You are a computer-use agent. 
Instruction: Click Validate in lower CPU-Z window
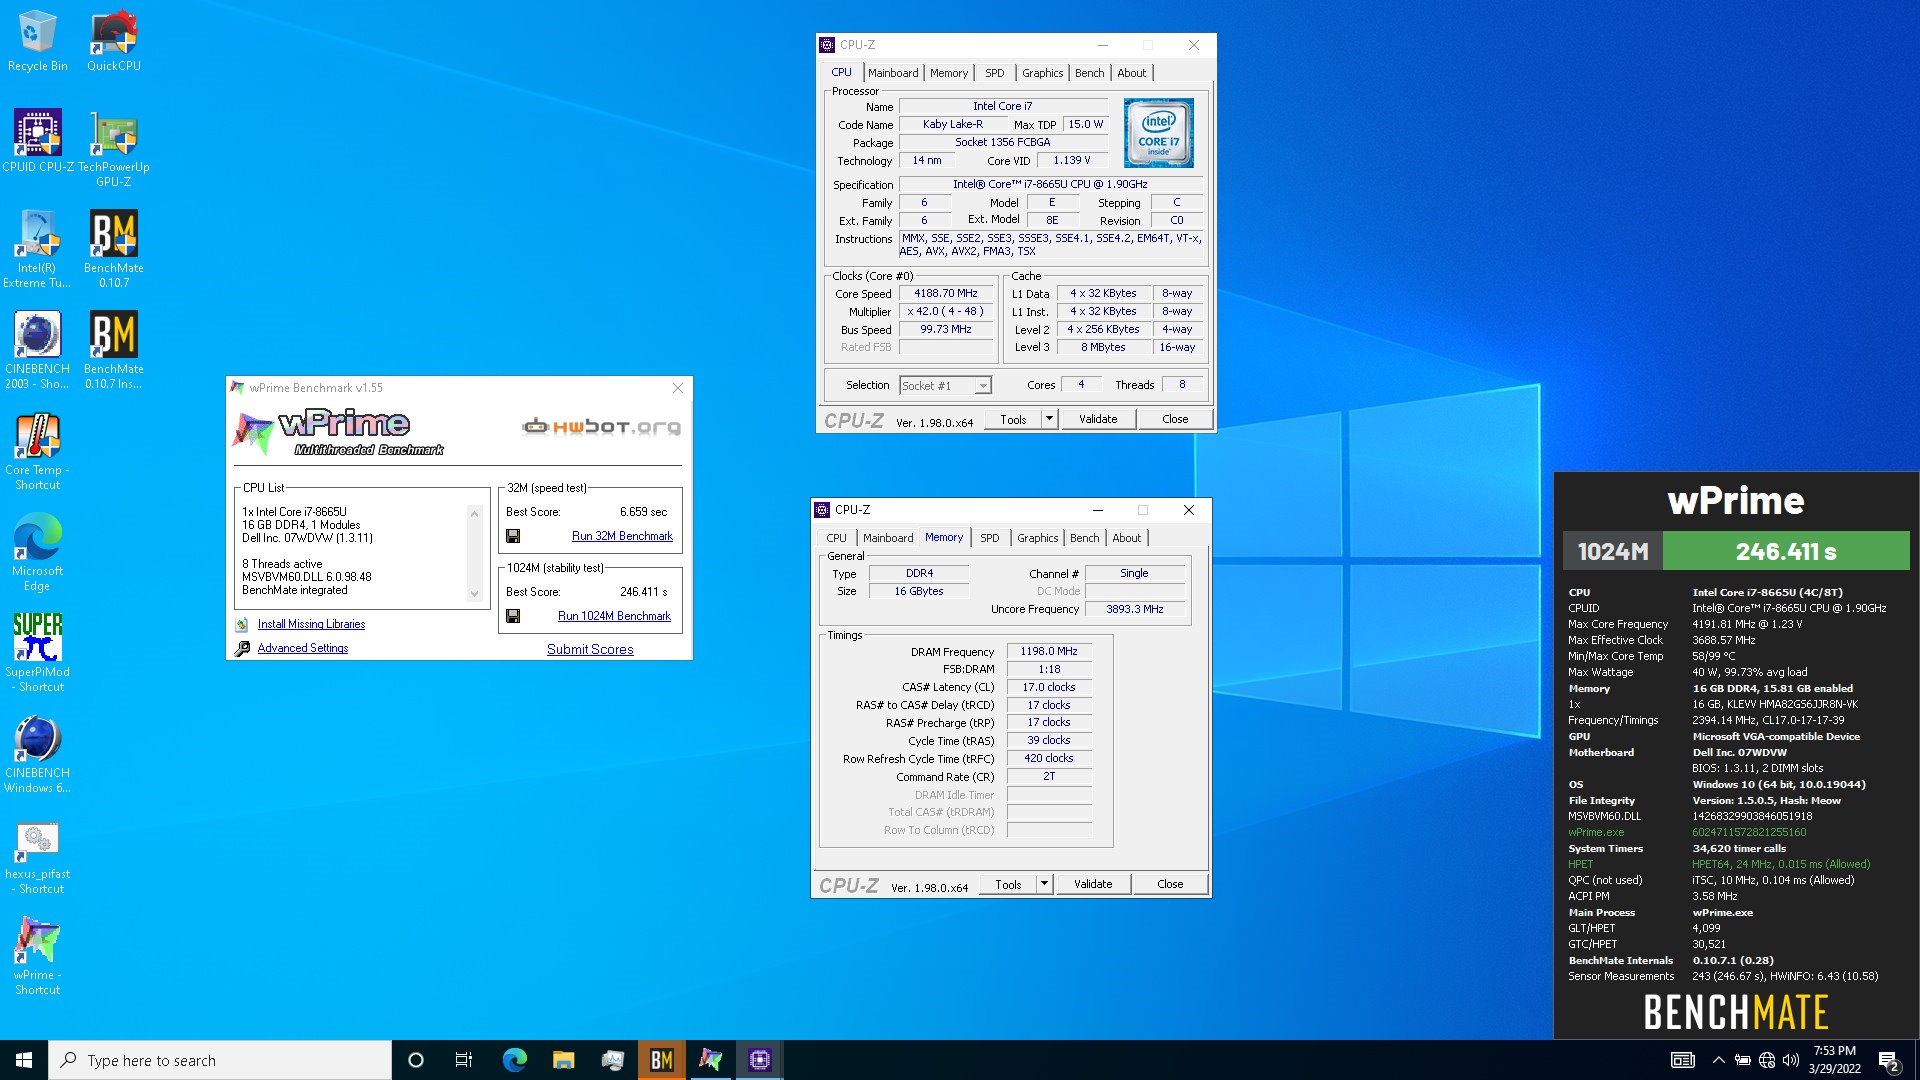point(1092,884)
